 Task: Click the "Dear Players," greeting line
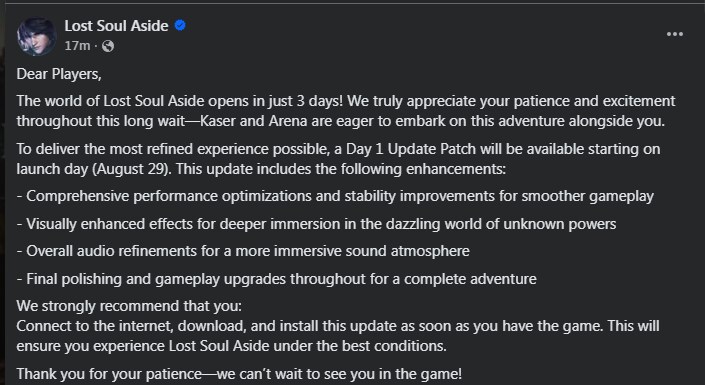[59, 74]
